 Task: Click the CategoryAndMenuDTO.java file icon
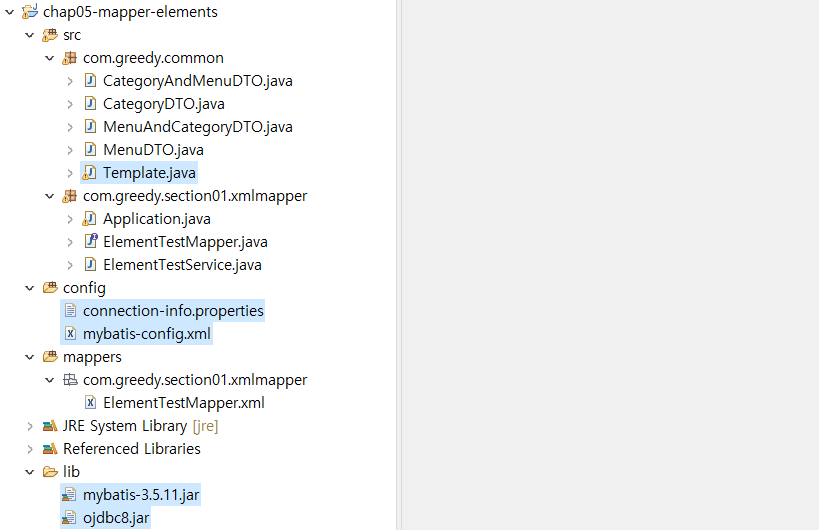(90, 80)
